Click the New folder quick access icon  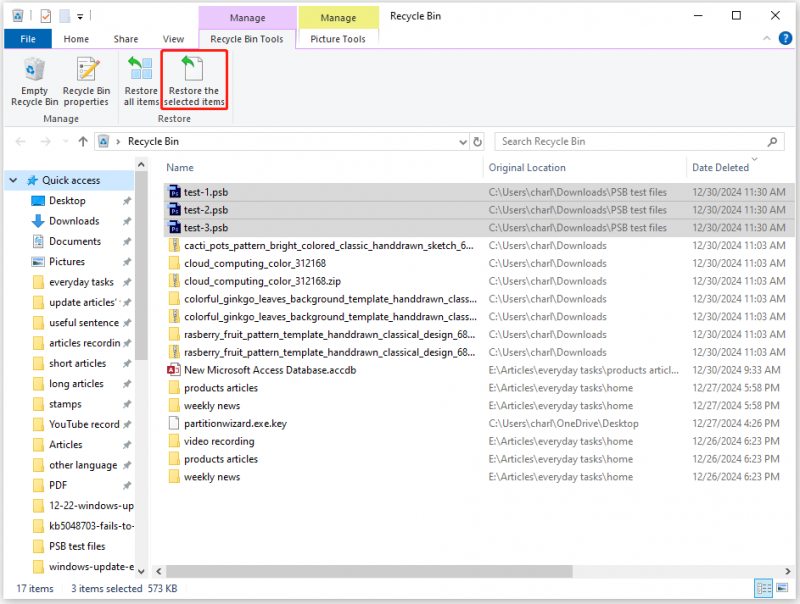click(x=65, y=16)
